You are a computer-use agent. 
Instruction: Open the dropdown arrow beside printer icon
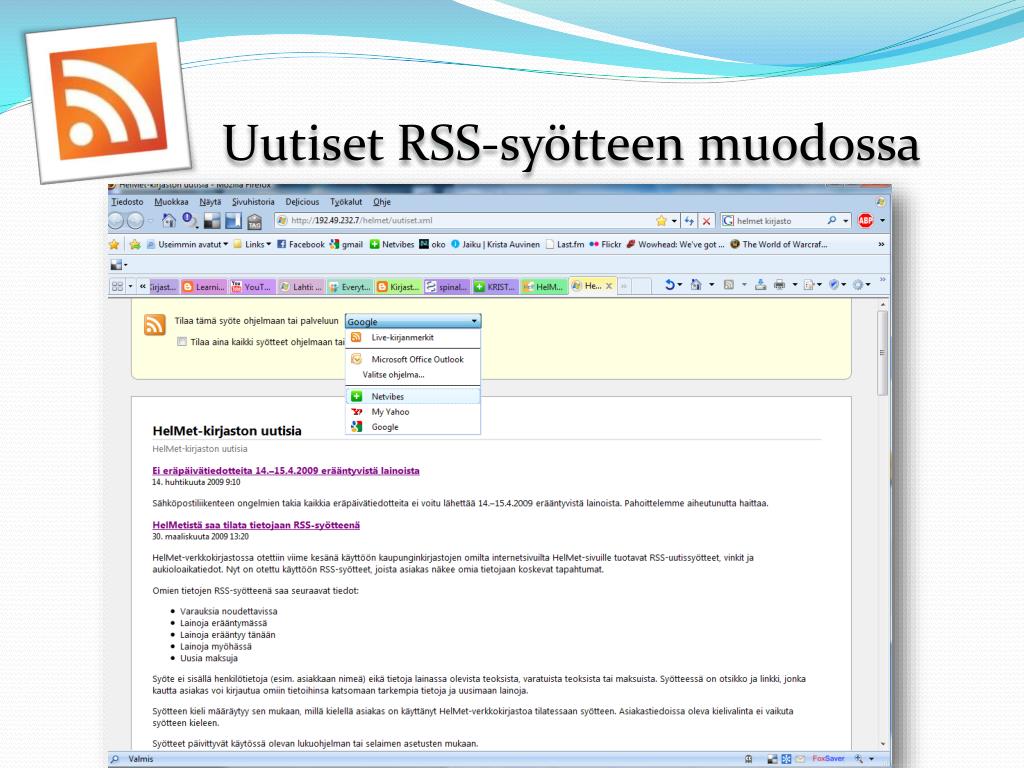pos(795,285)
